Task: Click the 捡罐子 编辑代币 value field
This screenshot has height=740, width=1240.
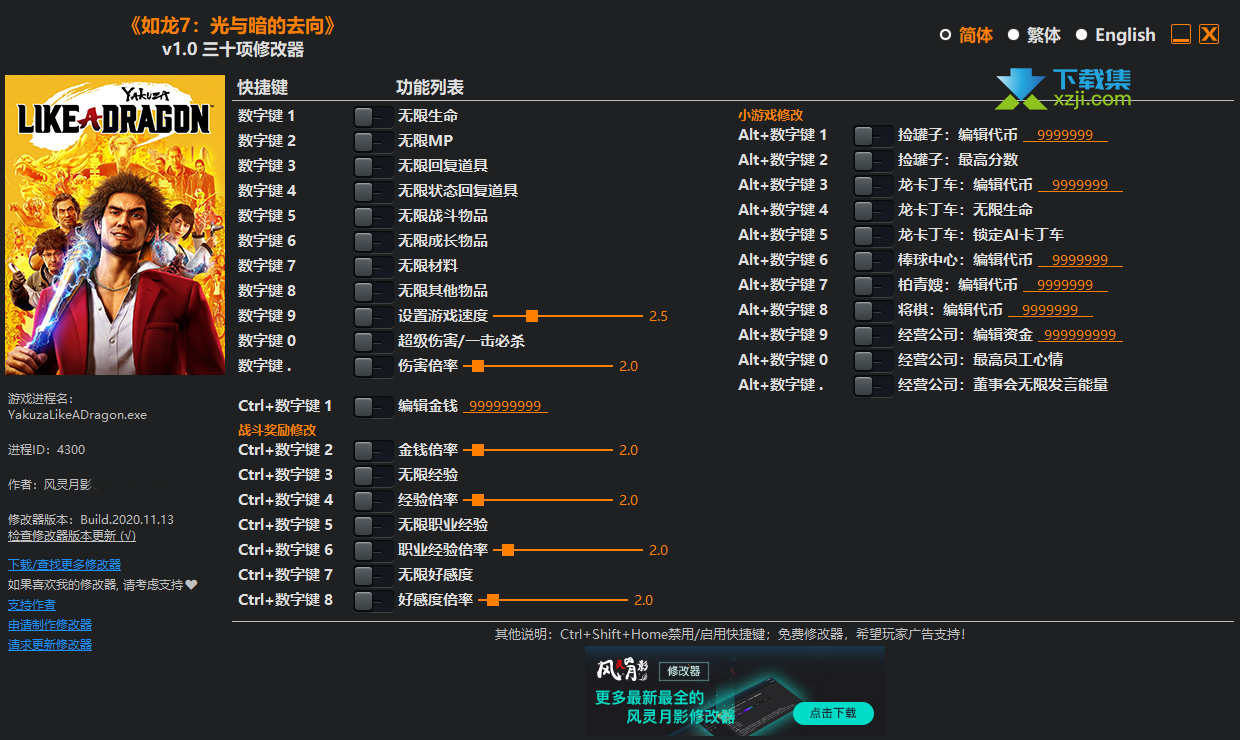Action: tap(1065, 135)
